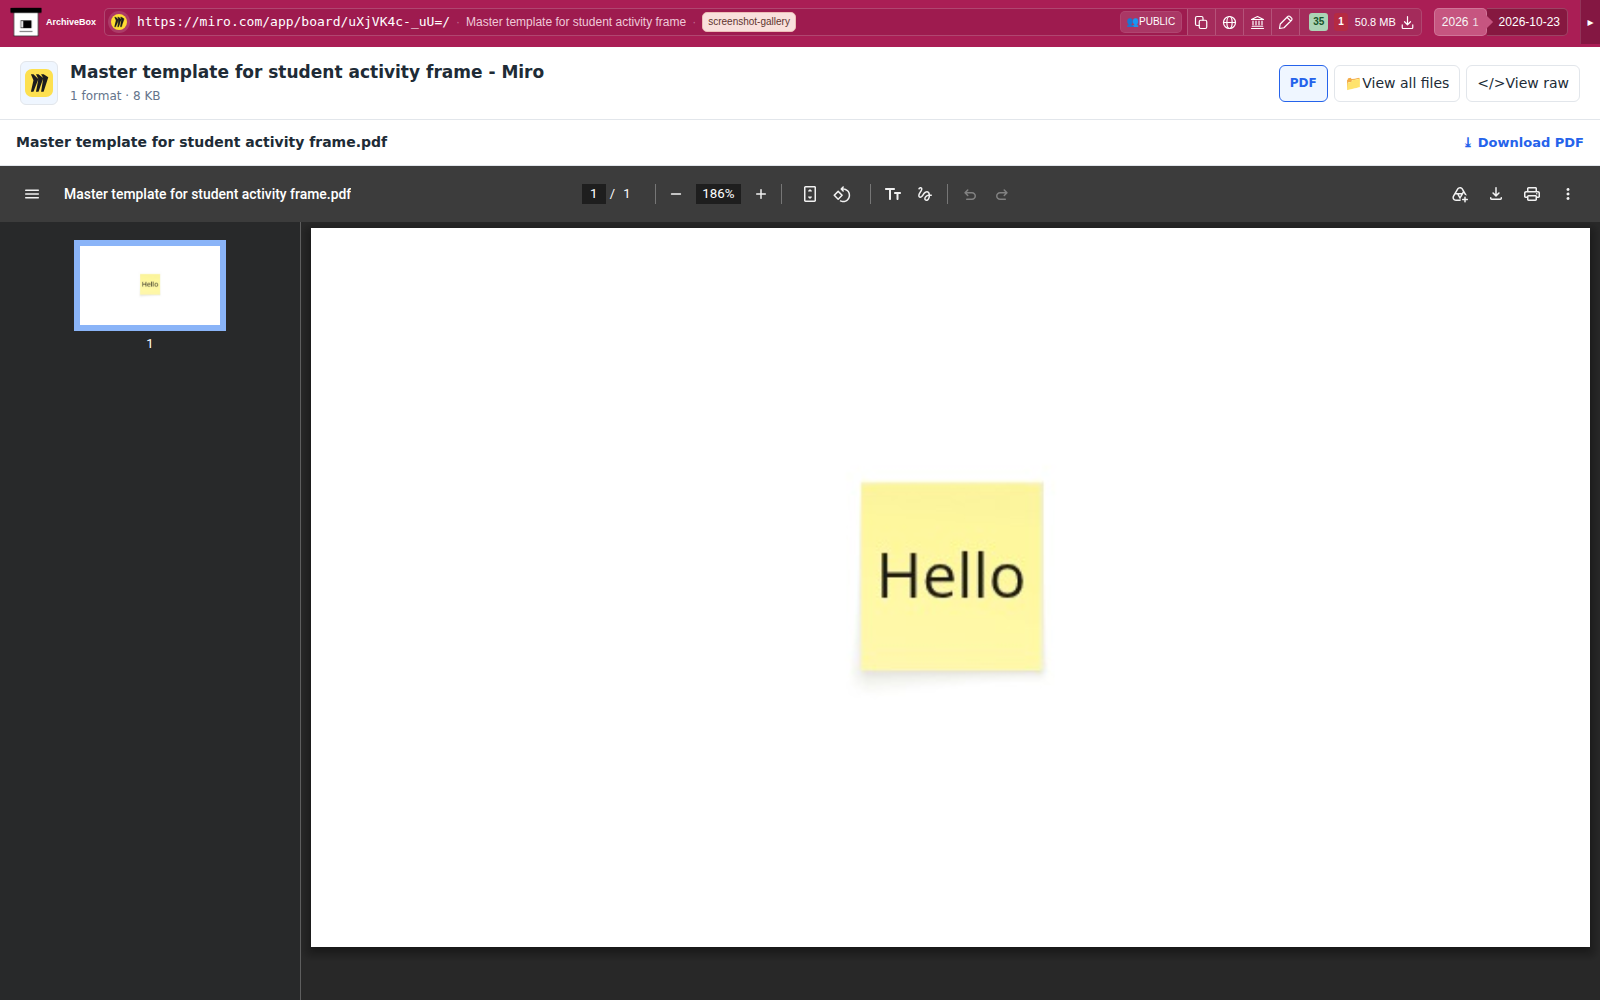Click the Download PDF link
Screen dimensions: 1600x1000
1523,142
